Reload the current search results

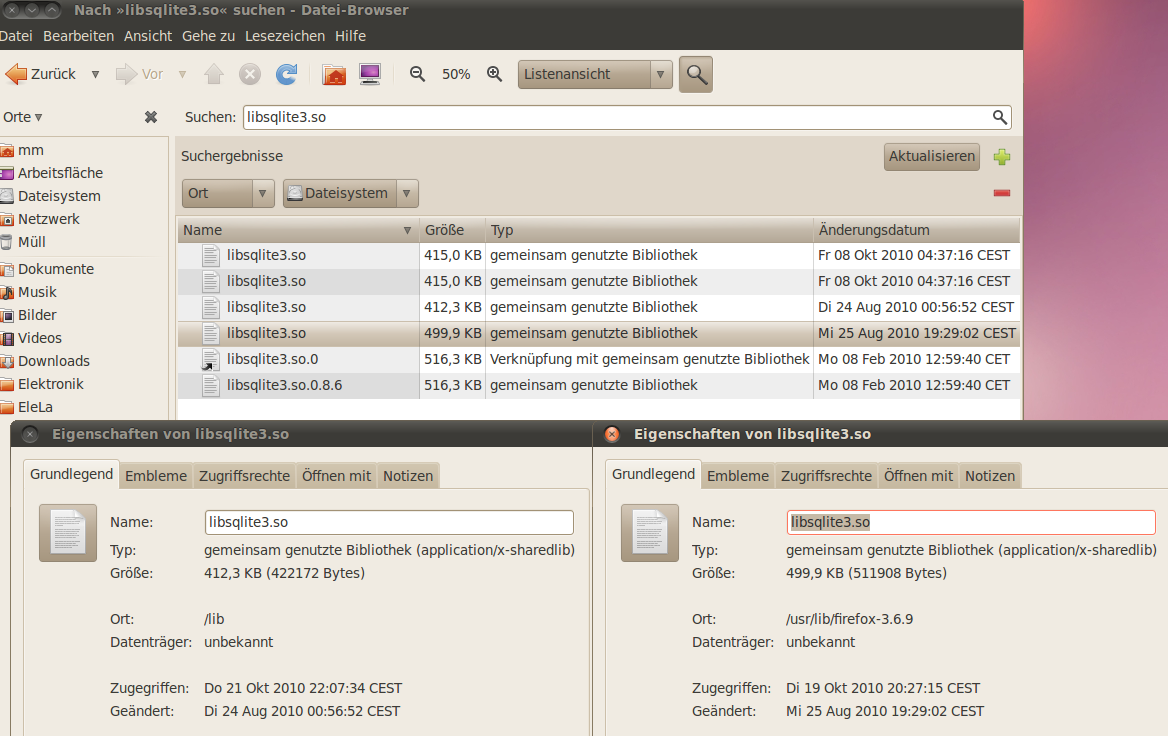tap(287, 74)
